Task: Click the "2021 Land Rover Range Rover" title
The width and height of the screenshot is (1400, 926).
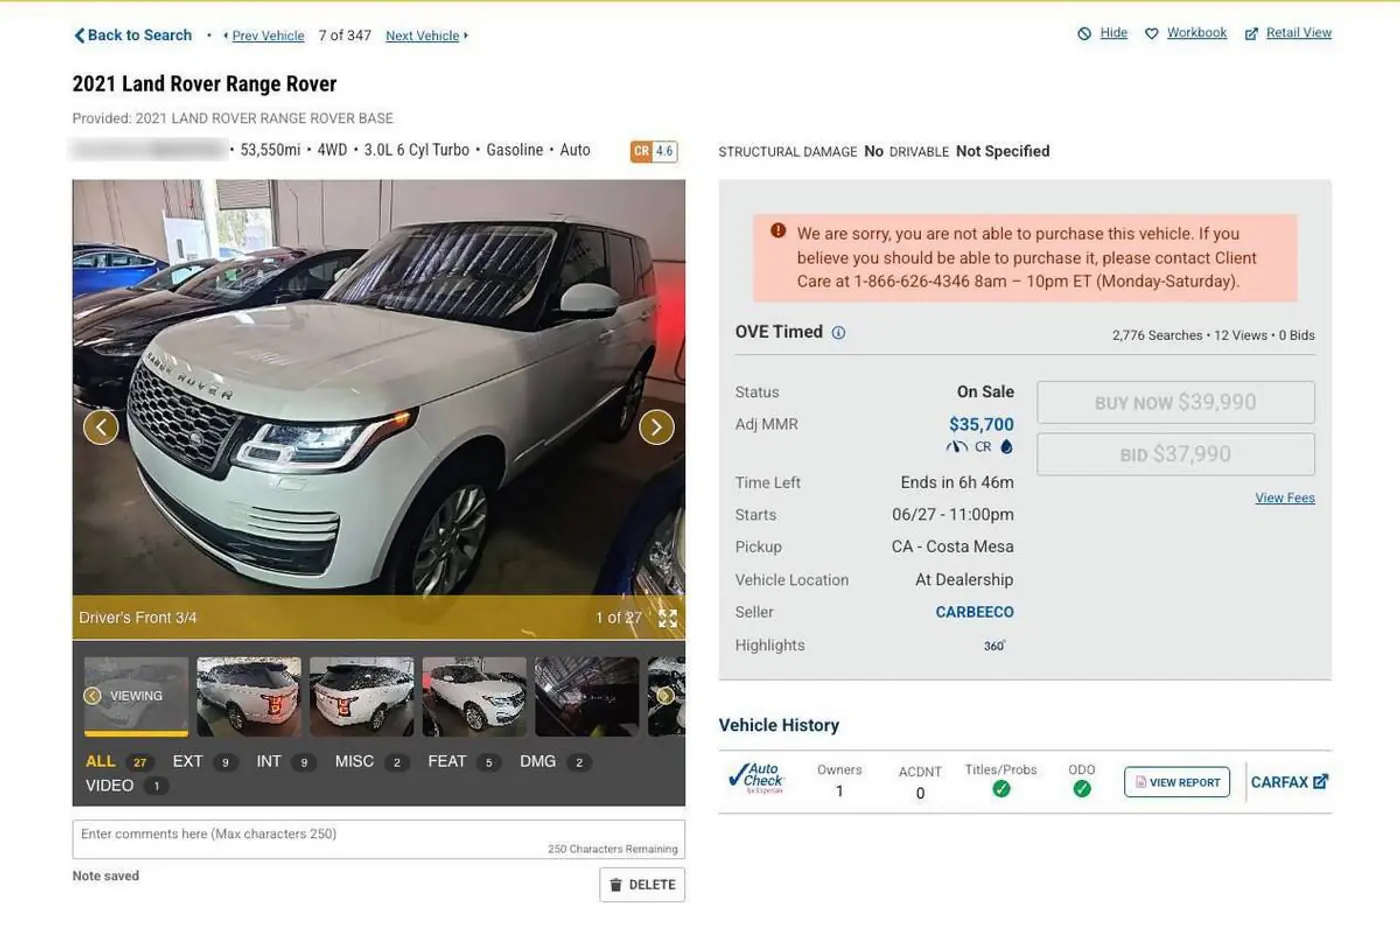Action: pos(204,84)
